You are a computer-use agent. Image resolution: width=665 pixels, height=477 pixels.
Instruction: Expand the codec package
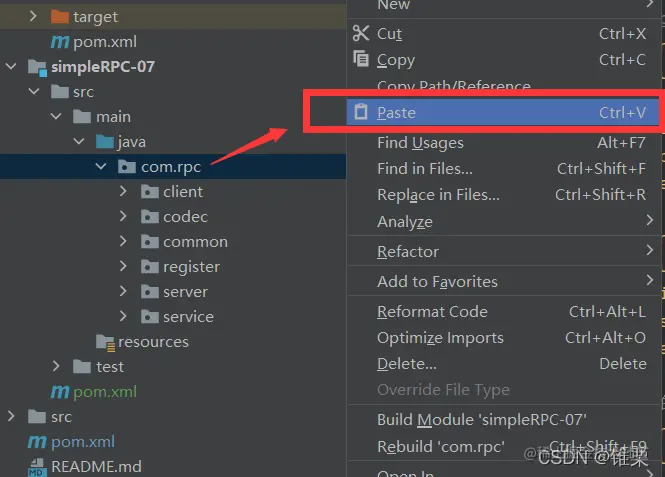tap(123, 216)
